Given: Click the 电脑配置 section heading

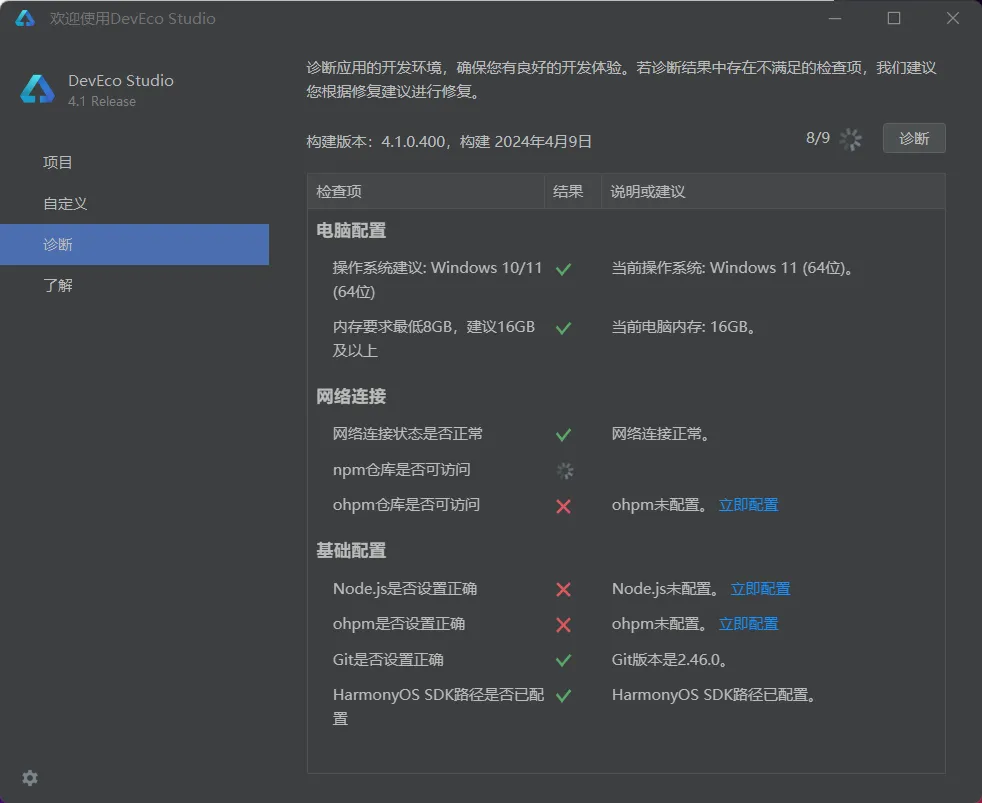Looking at the screenshot, I should click(351, 231).
